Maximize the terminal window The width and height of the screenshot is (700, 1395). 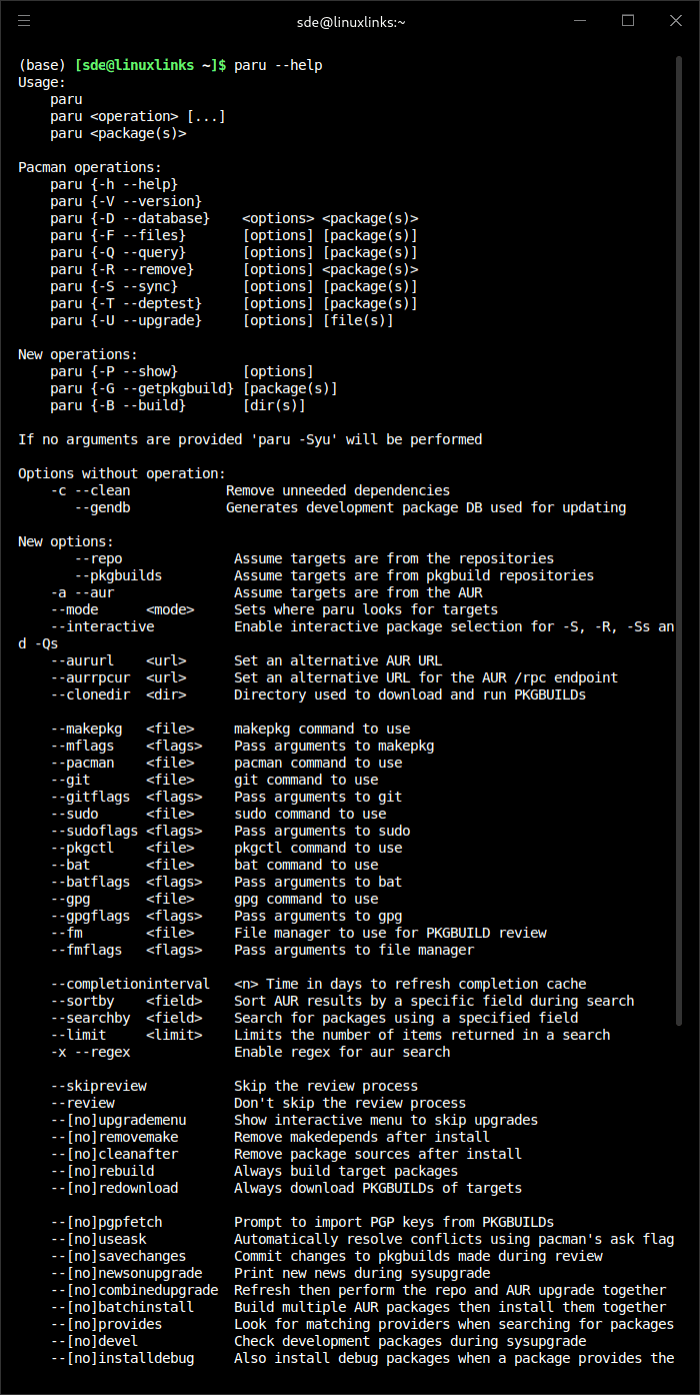(x=628, y=20)
